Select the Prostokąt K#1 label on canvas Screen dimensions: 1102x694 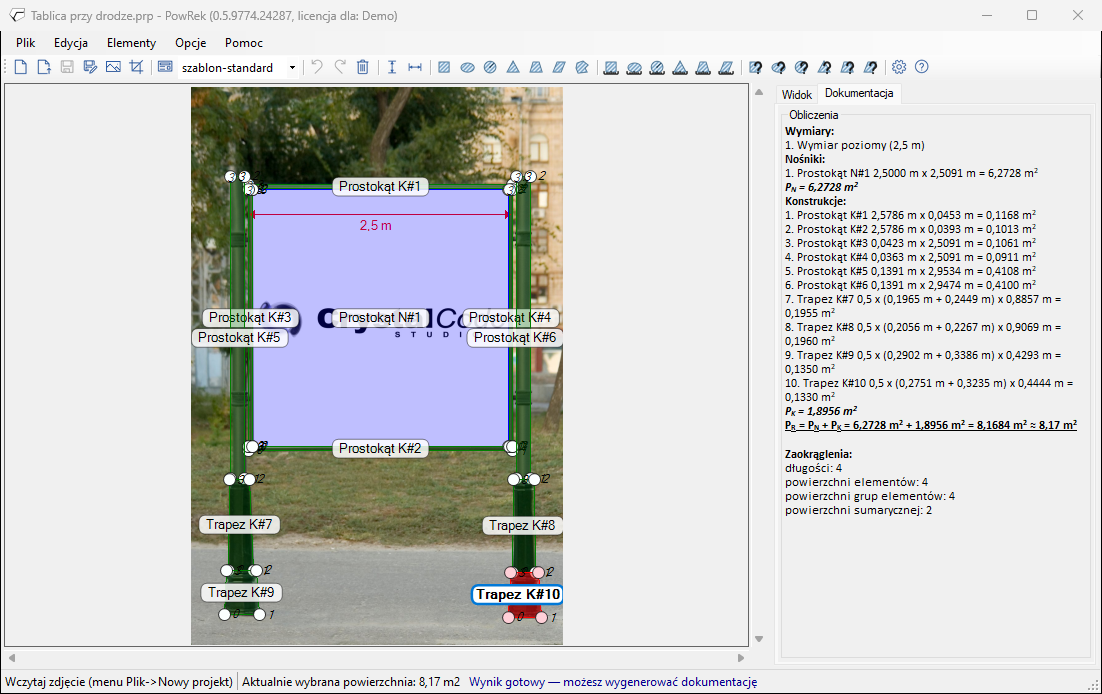click(x=380, y=186)
